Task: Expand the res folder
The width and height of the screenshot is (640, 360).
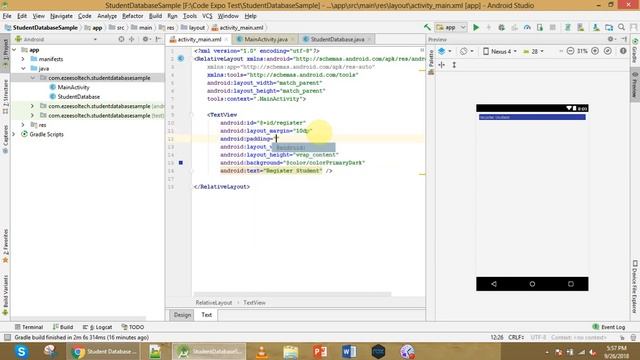Action: tap(23, 125)
